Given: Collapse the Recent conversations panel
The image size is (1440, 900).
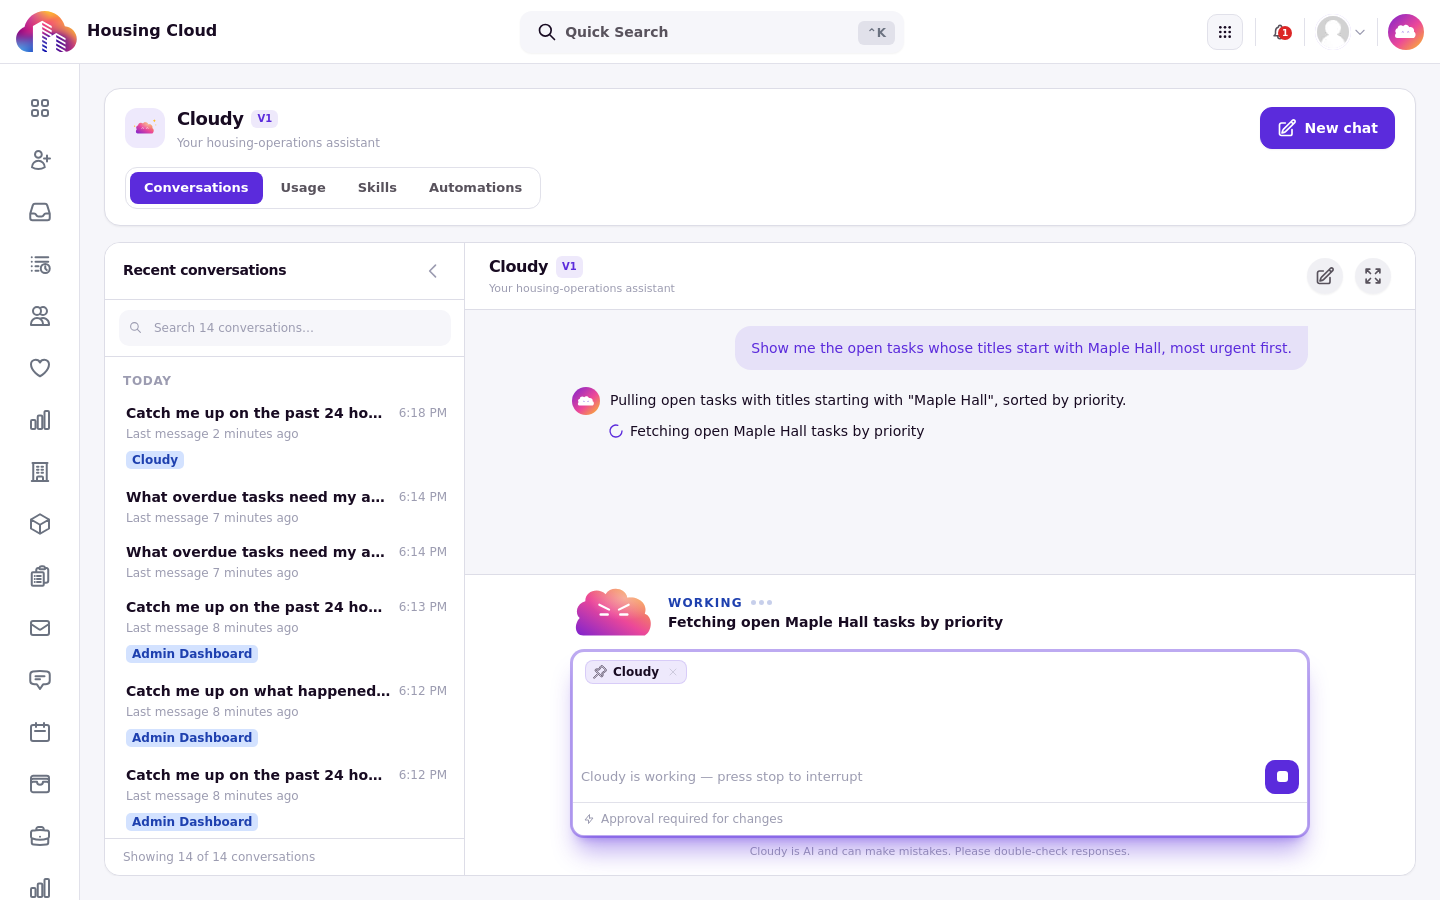Looking at the screenshot, I should click(433, 271).
